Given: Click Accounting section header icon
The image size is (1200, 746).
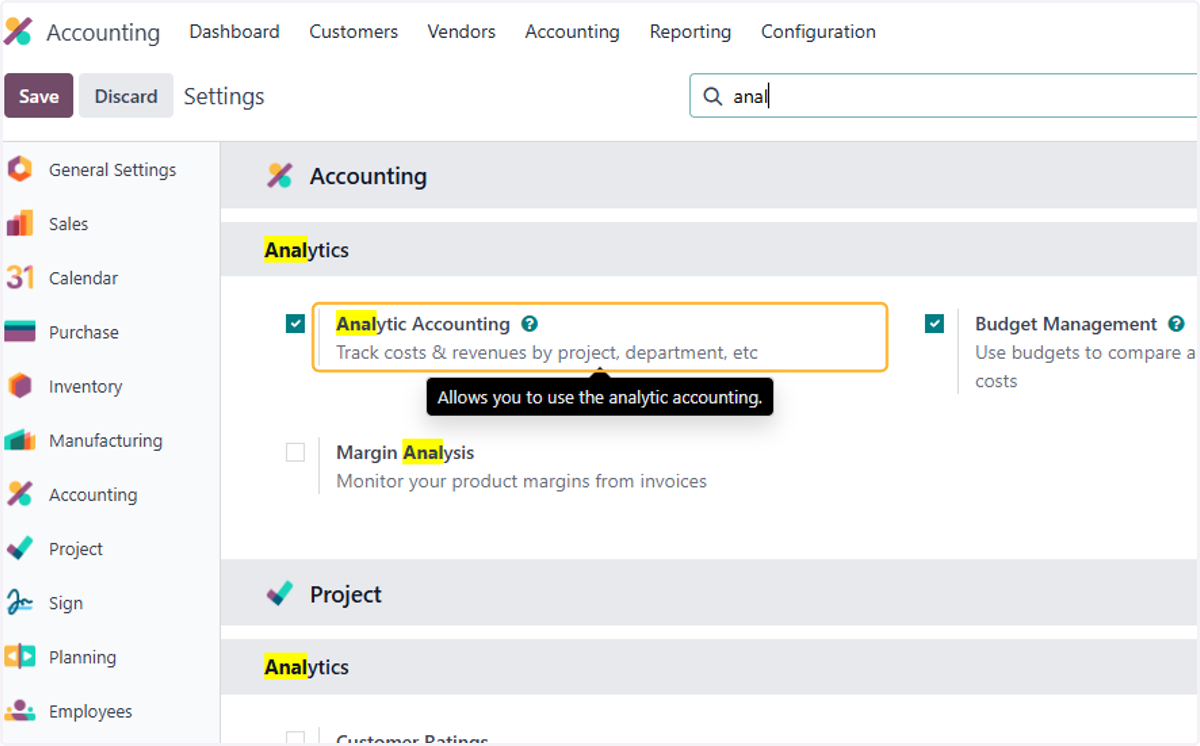Looking at the screenshot, I should [279, 176].
